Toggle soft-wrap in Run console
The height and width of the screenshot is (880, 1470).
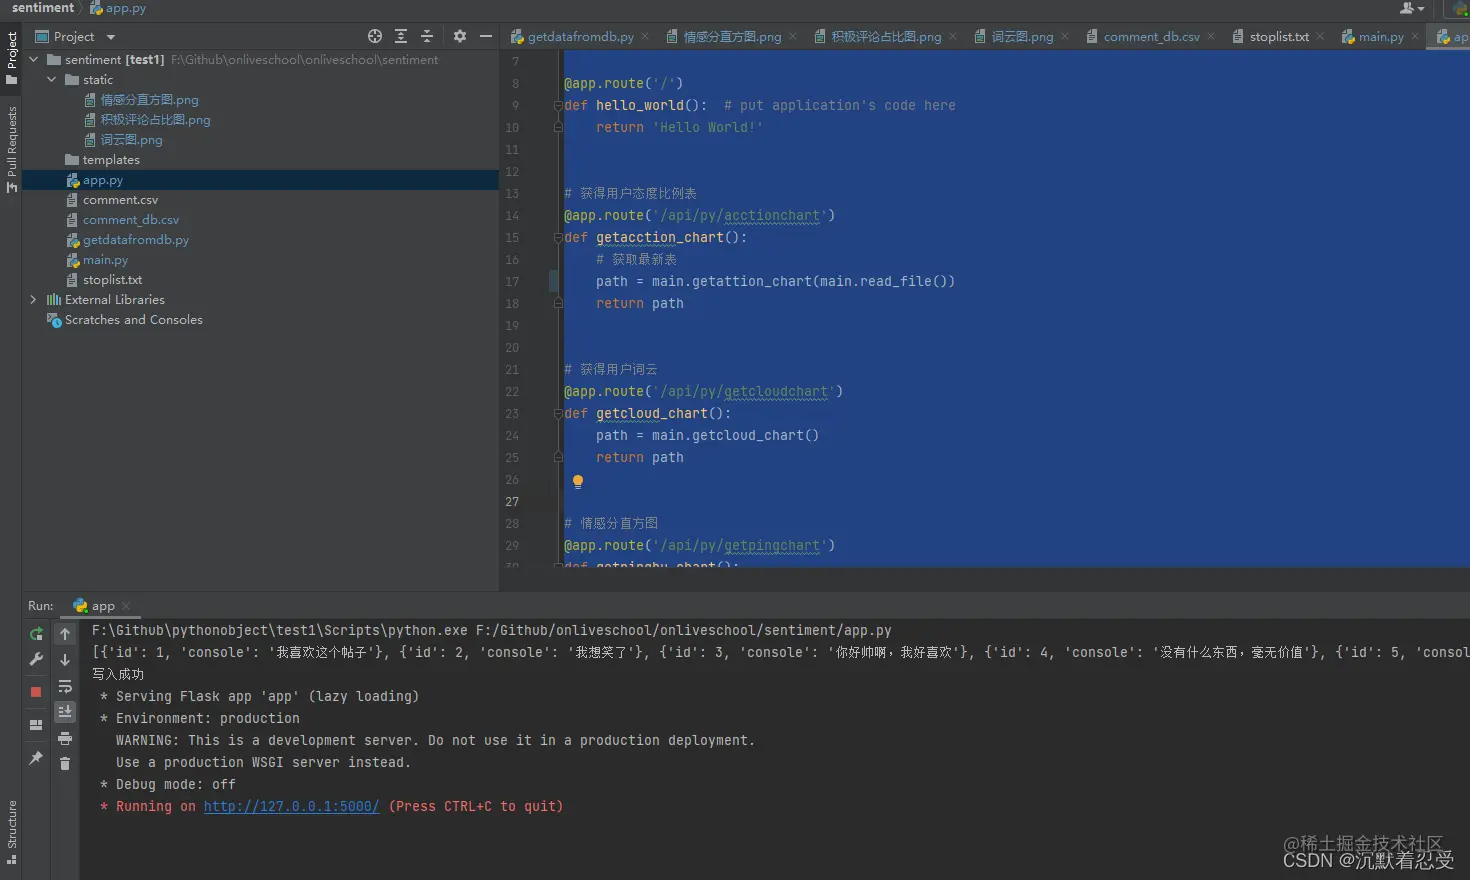point(65,686)
